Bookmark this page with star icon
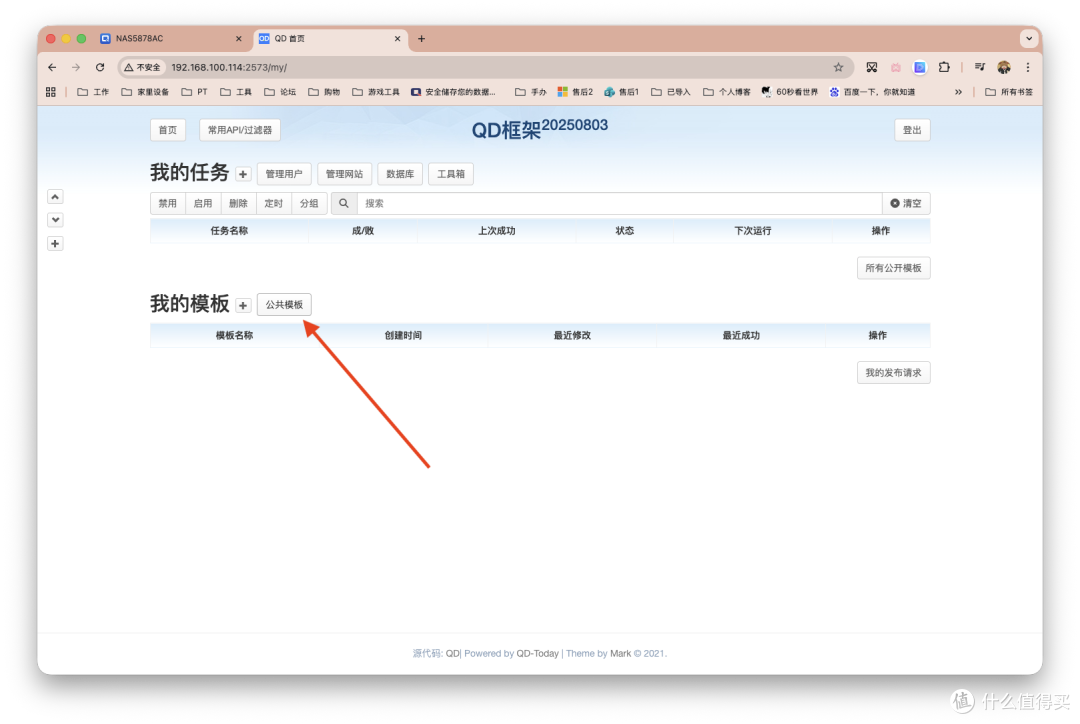 coord(838,68)
